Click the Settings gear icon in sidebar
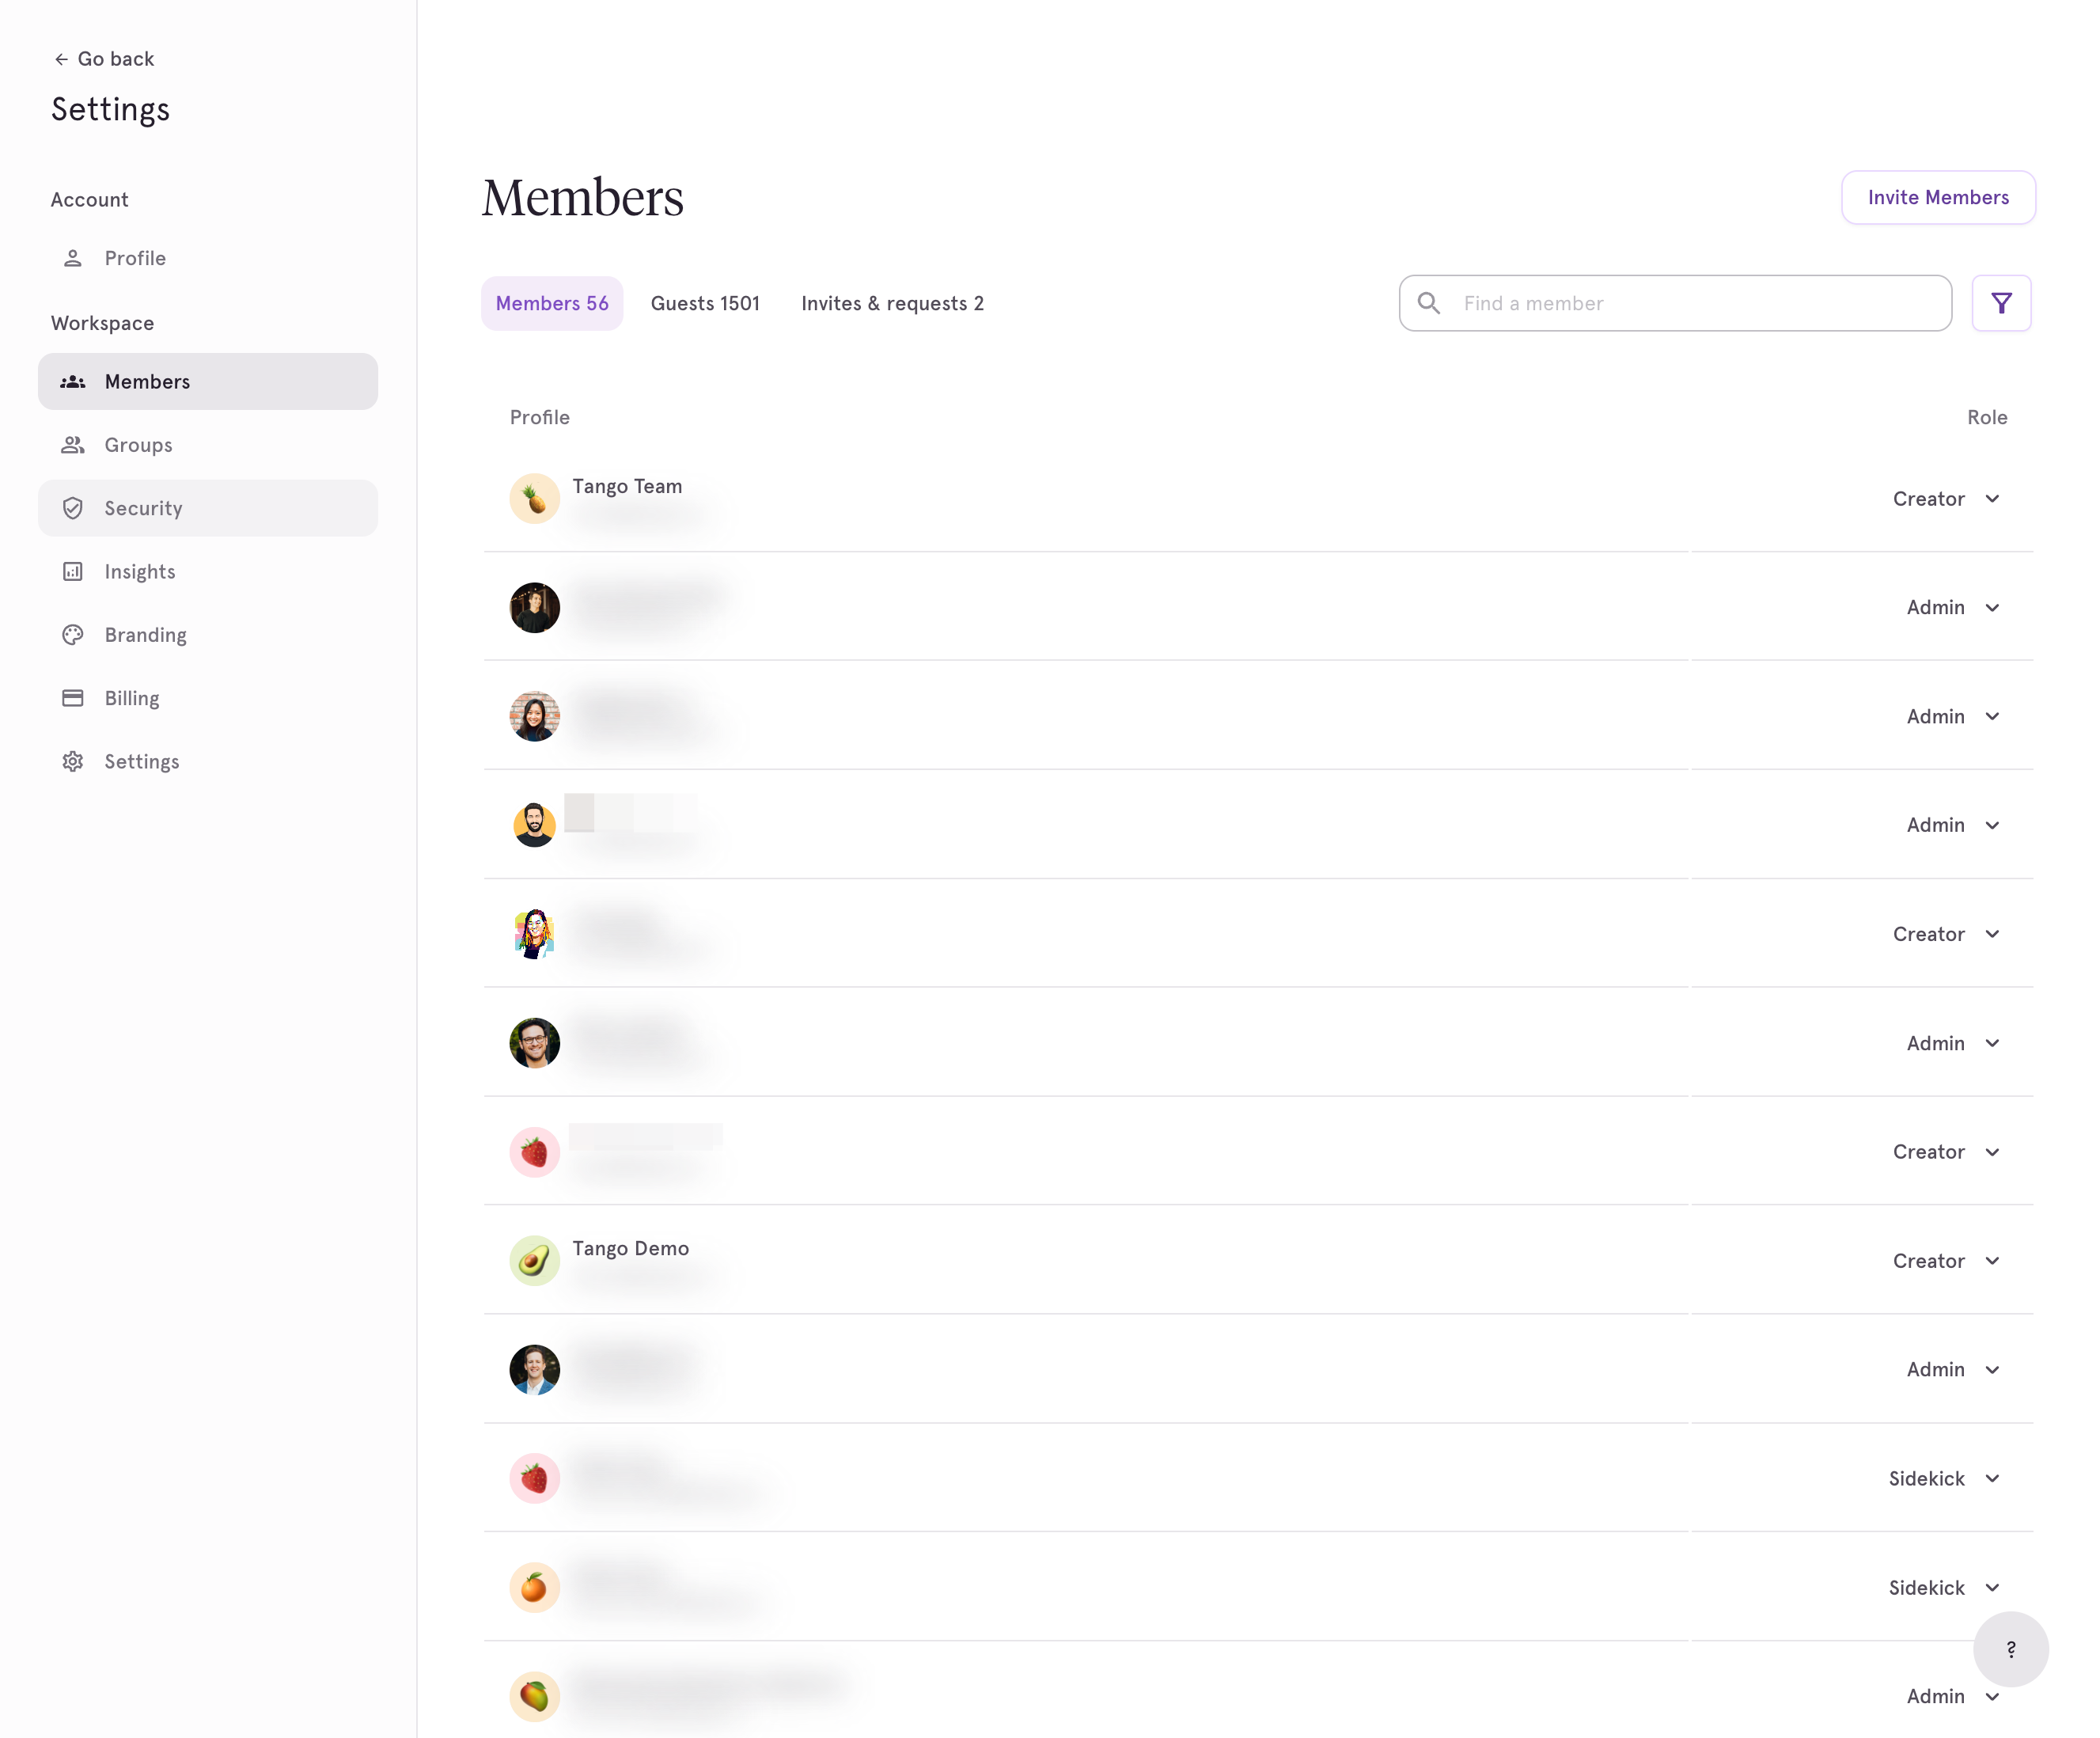Viewport: 2100px width, 1738px height. [73, 761]
